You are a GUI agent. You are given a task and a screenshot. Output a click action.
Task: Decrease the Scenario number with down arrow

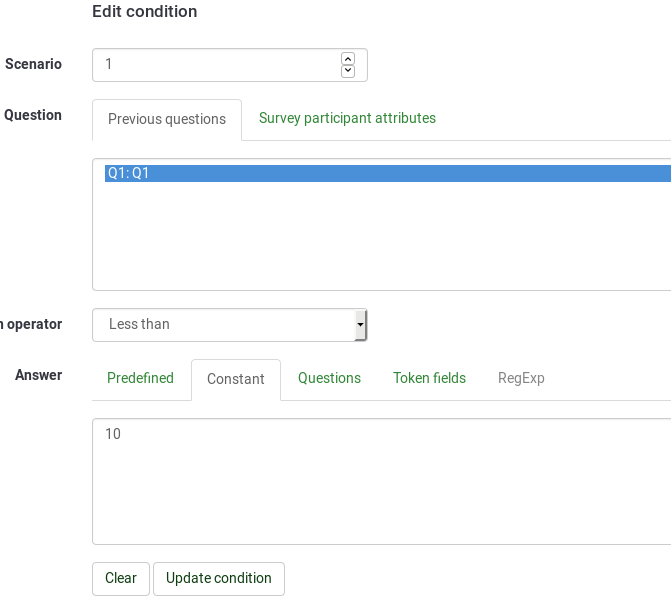pyautogui.click(x=348, y=71)
